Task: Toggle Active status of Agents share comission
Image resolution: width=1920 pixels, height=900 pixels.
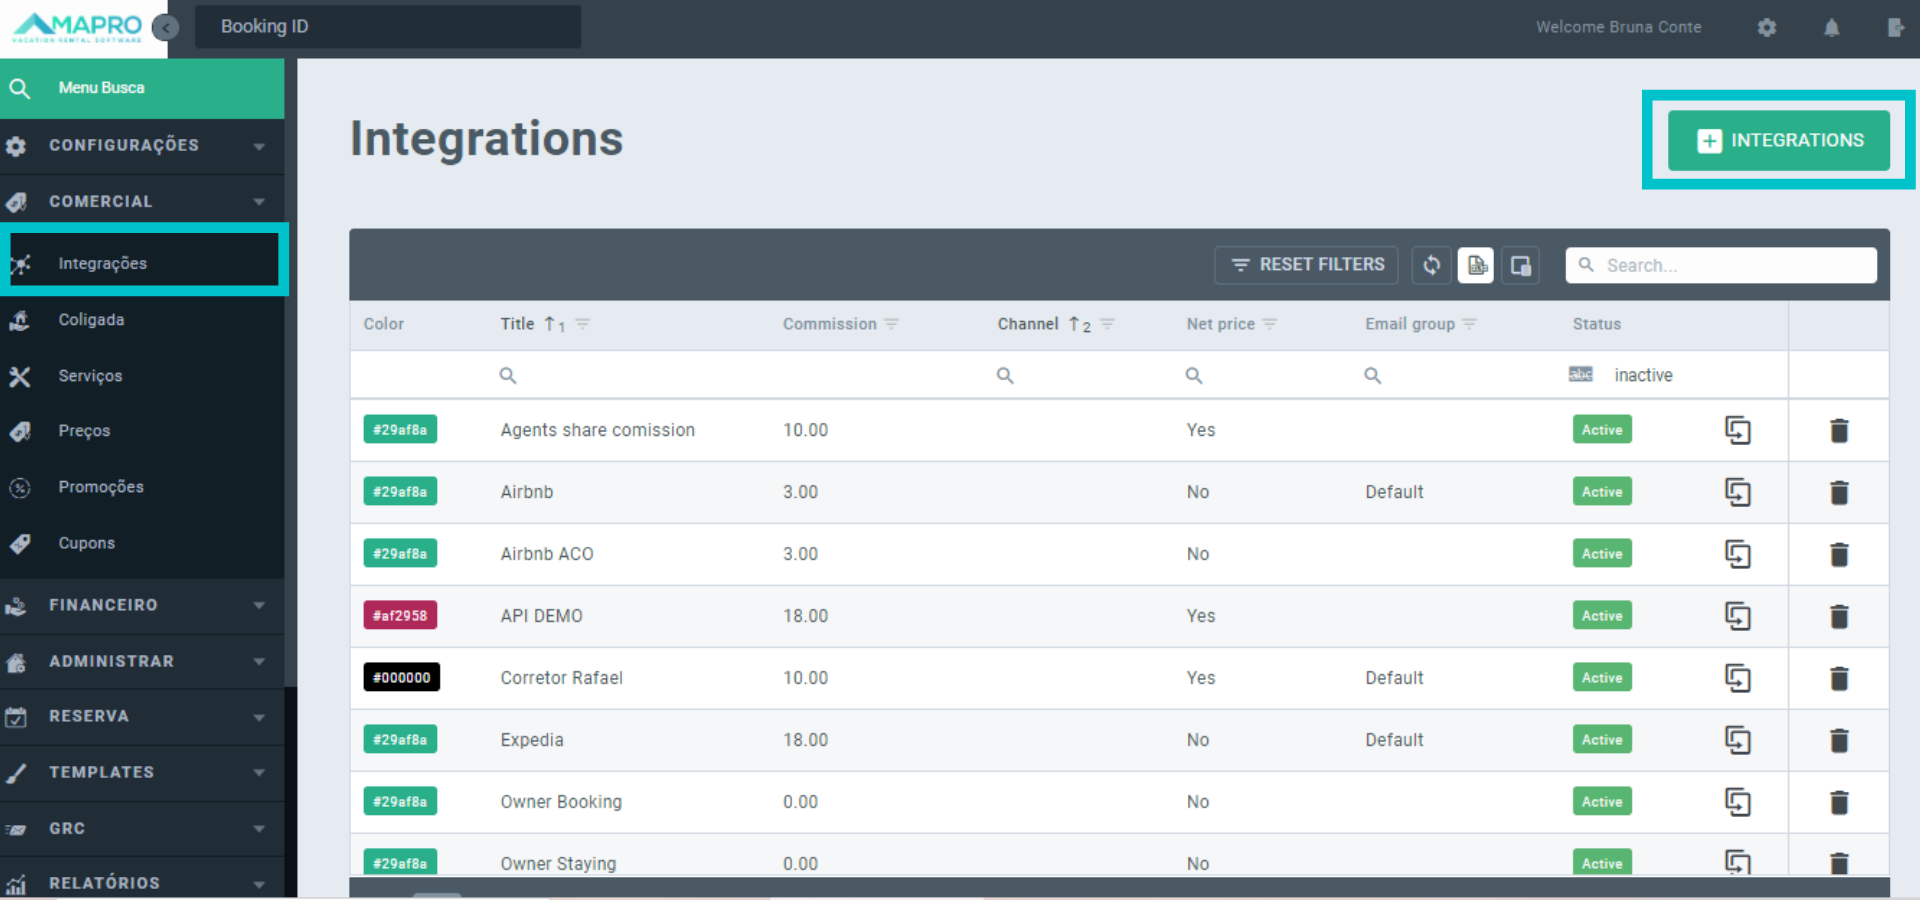Action: coord(1601,430)
